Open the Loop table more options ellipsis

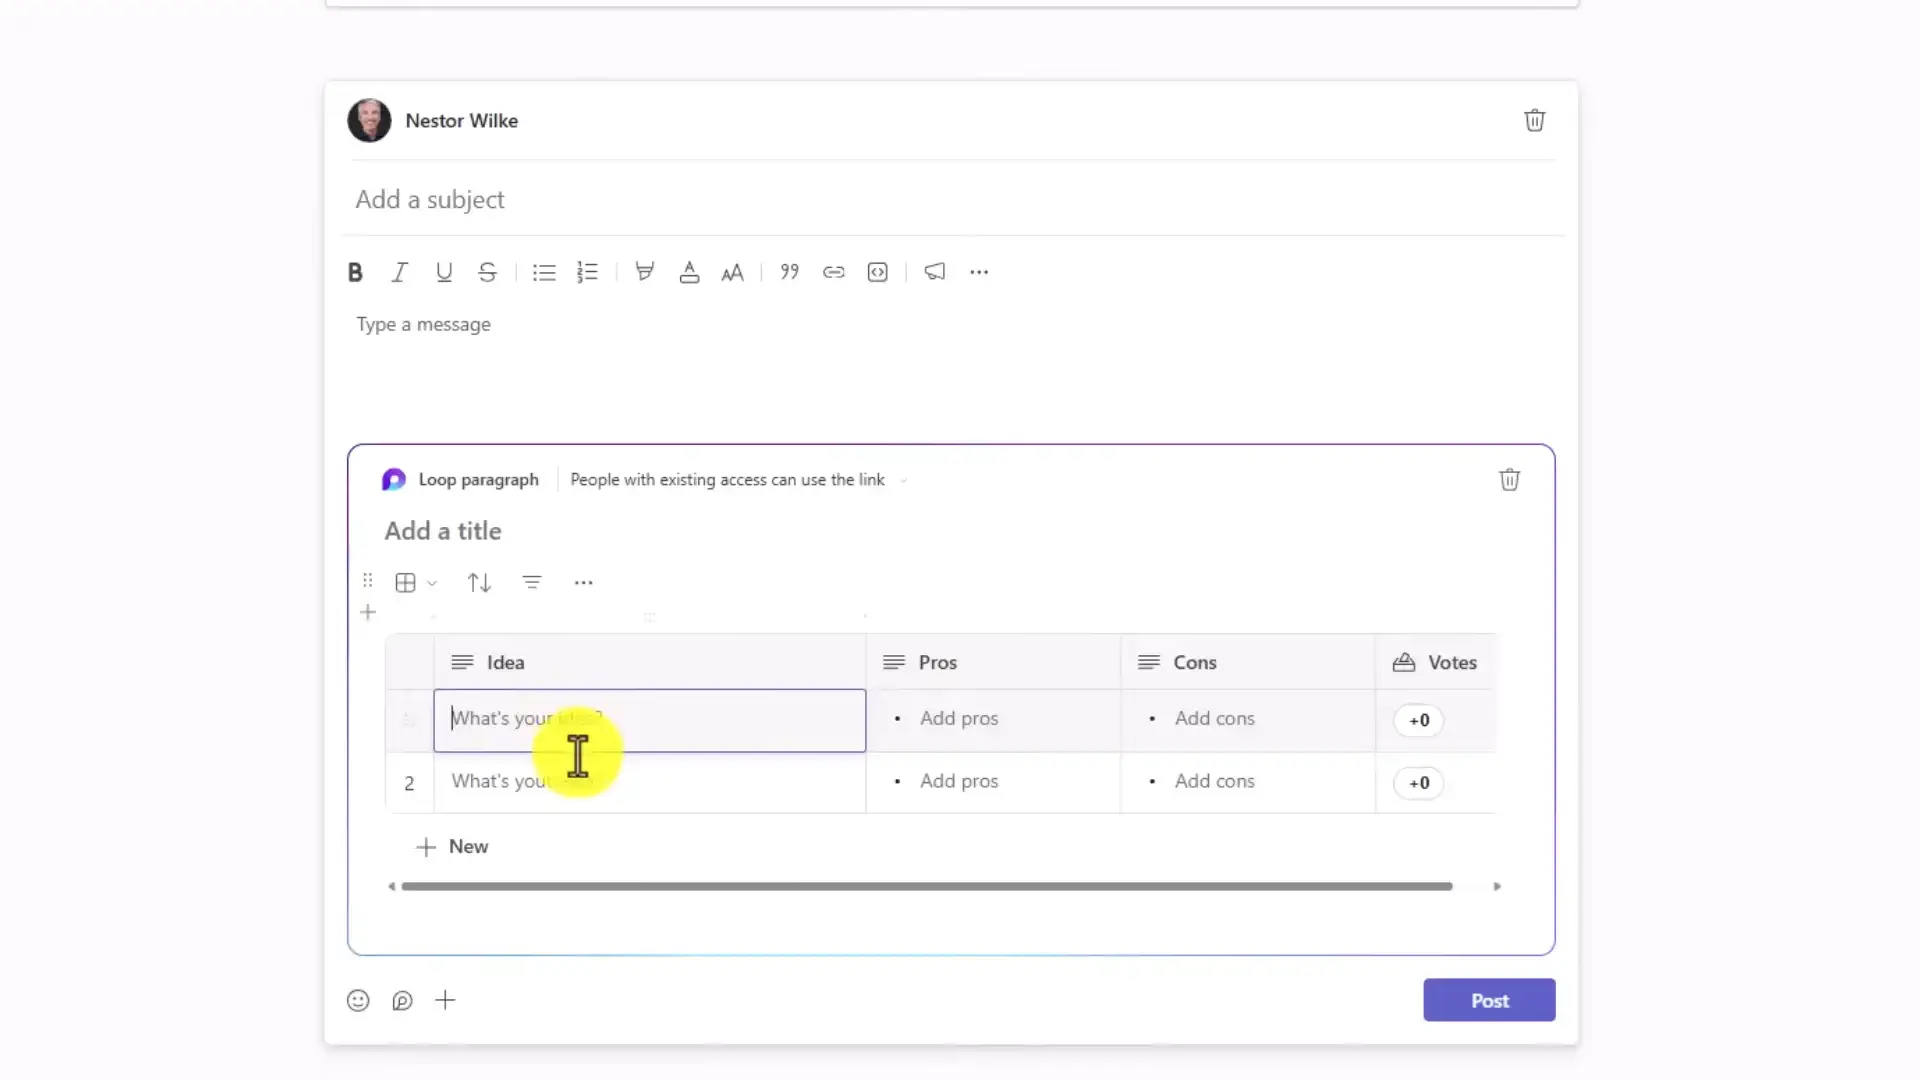pyautogui.click(x=584, y=583)
